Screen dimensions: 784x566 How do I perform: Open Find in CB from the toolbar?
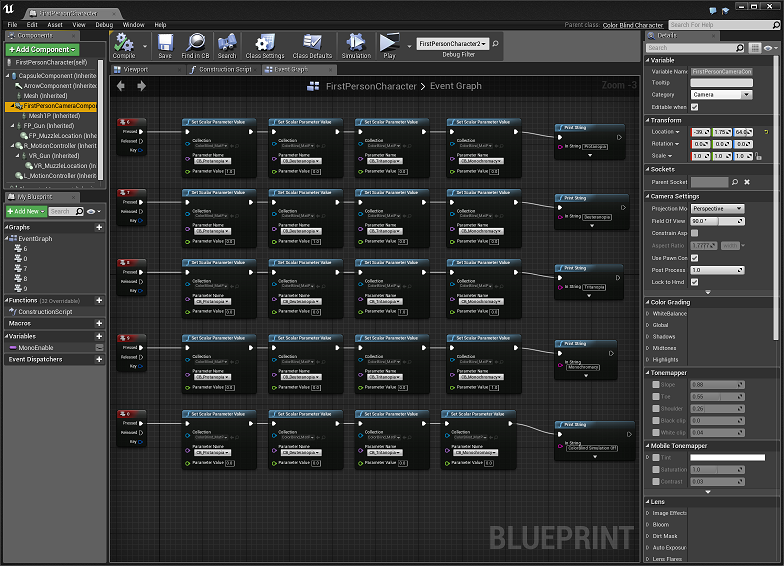tap(196, 46)
